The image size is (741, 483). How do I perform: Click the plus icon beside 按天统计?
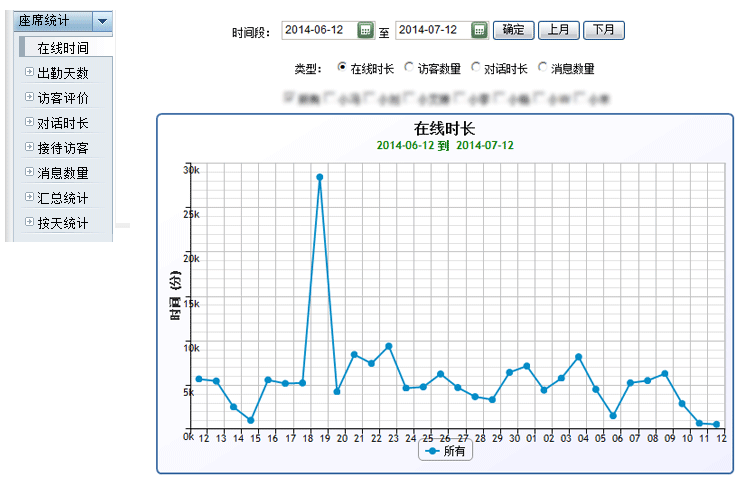click(29, 222)
